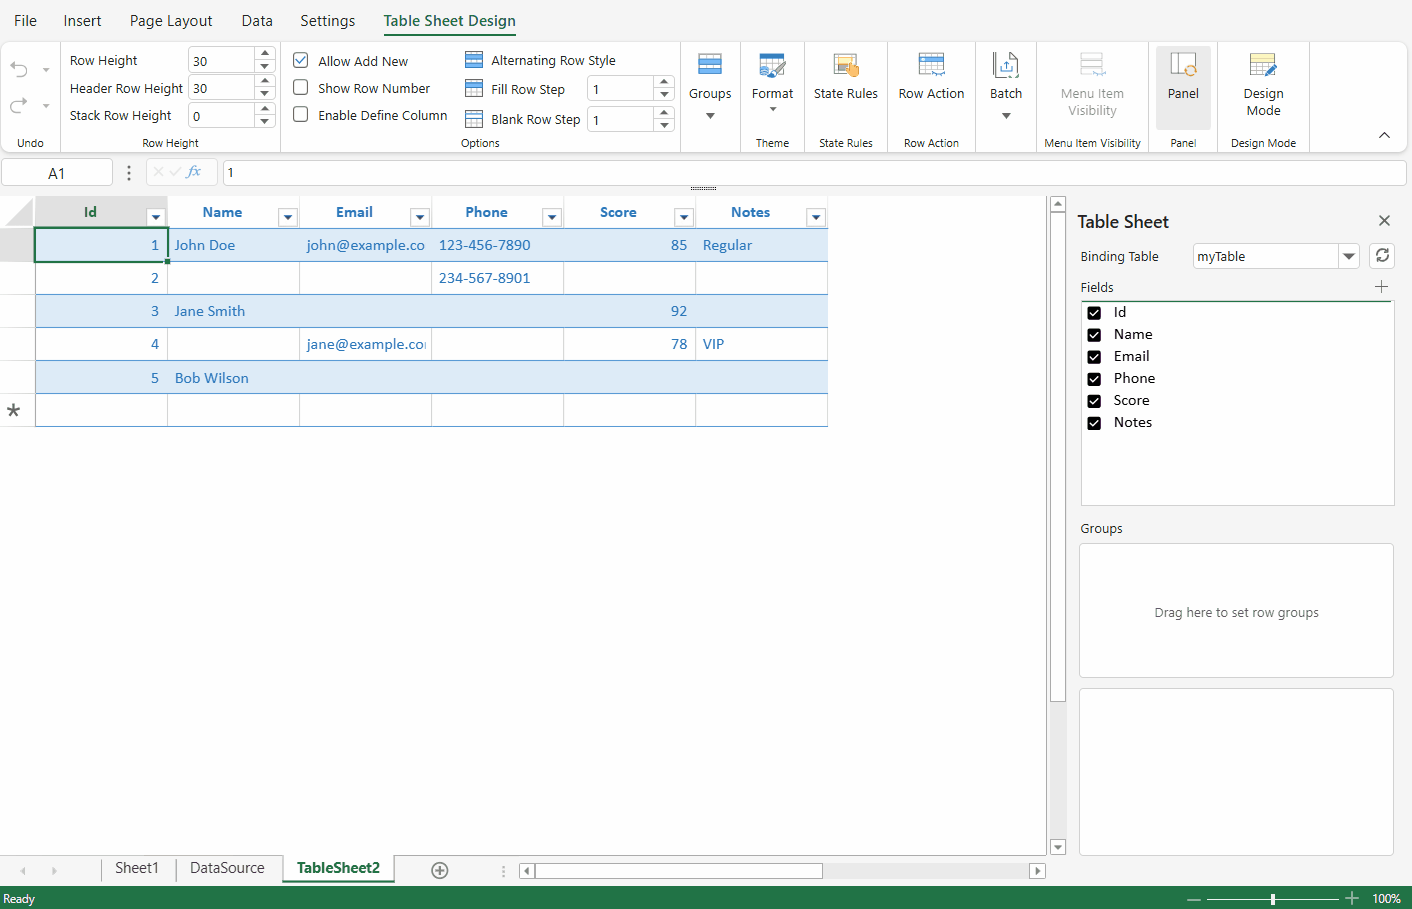Click the formula bar input
The width and height of the screenshot is (1412, 909).
[x=814, y=173]
